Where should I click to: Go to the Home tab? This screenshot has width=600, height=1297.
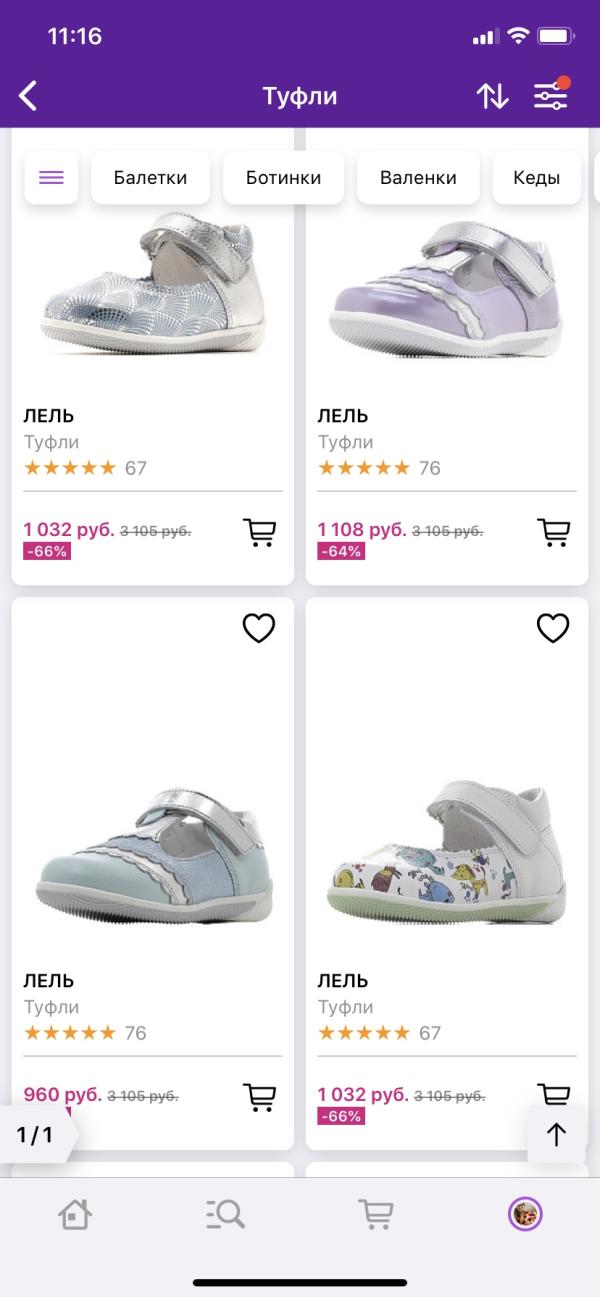coord(75,1214)
